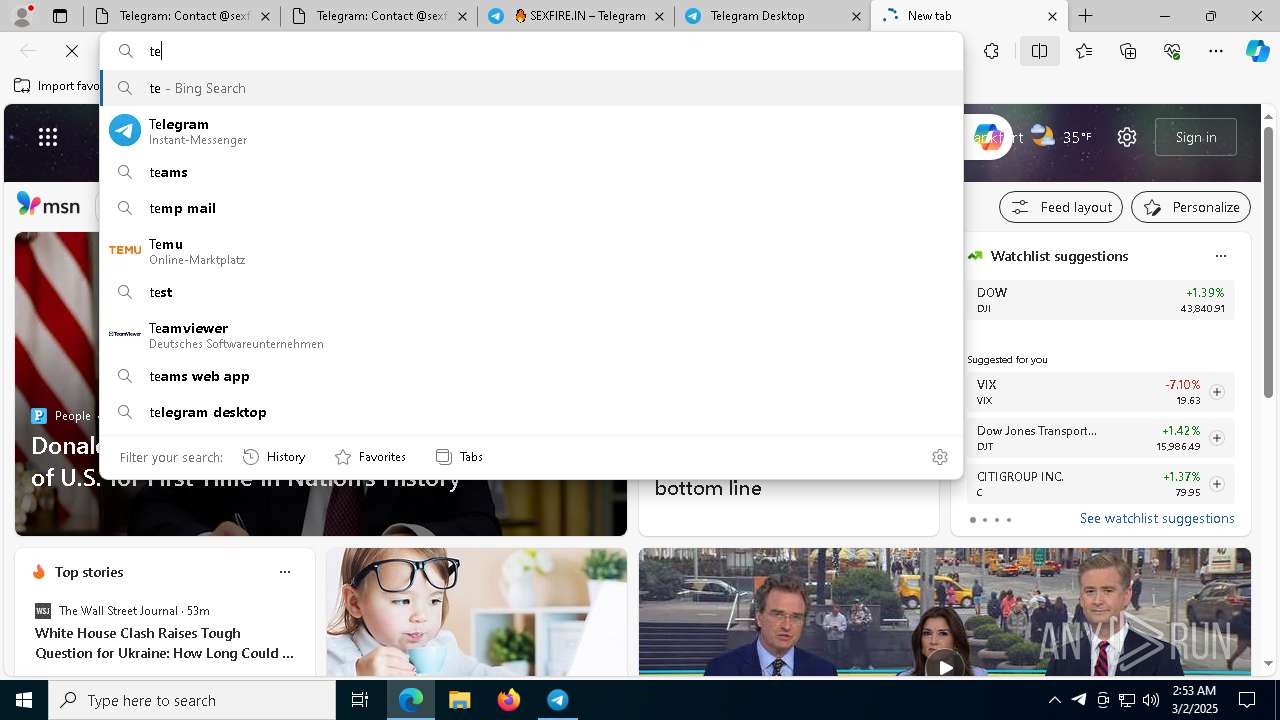Screen dimensions: 1280x720
Task: Open a new browser tab
Action: (x=1085, y=16)
